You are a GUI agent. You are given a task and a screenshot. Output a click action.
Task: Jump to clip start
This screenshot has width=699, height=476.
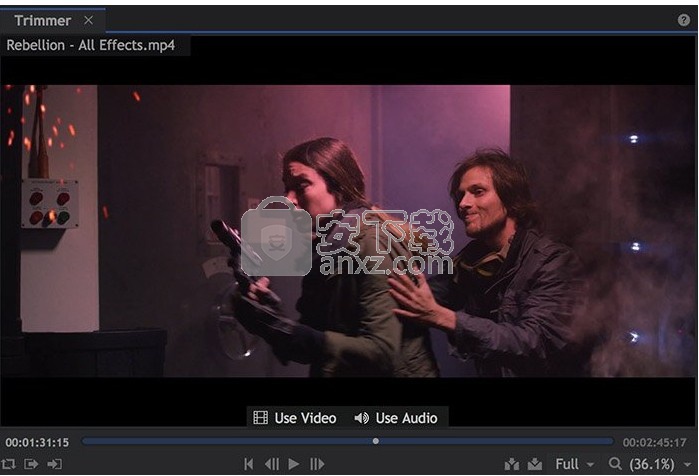pos(249,464)
